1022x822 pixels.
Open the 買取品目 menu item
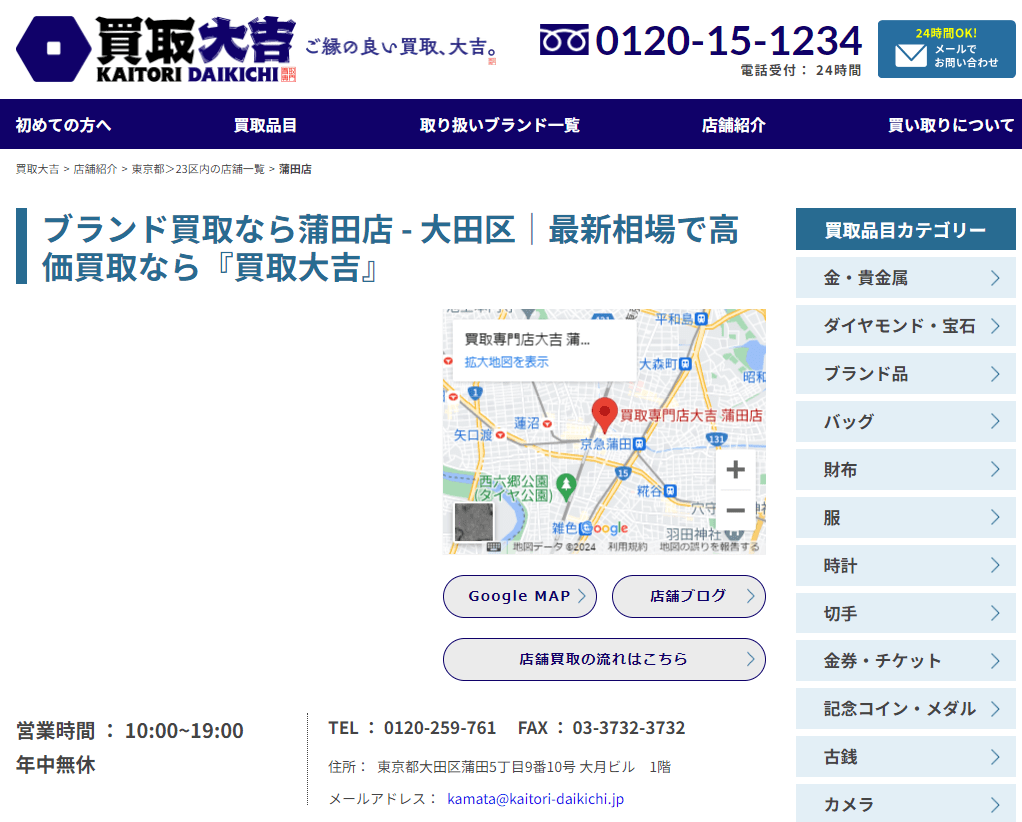[x=265, y=125]
